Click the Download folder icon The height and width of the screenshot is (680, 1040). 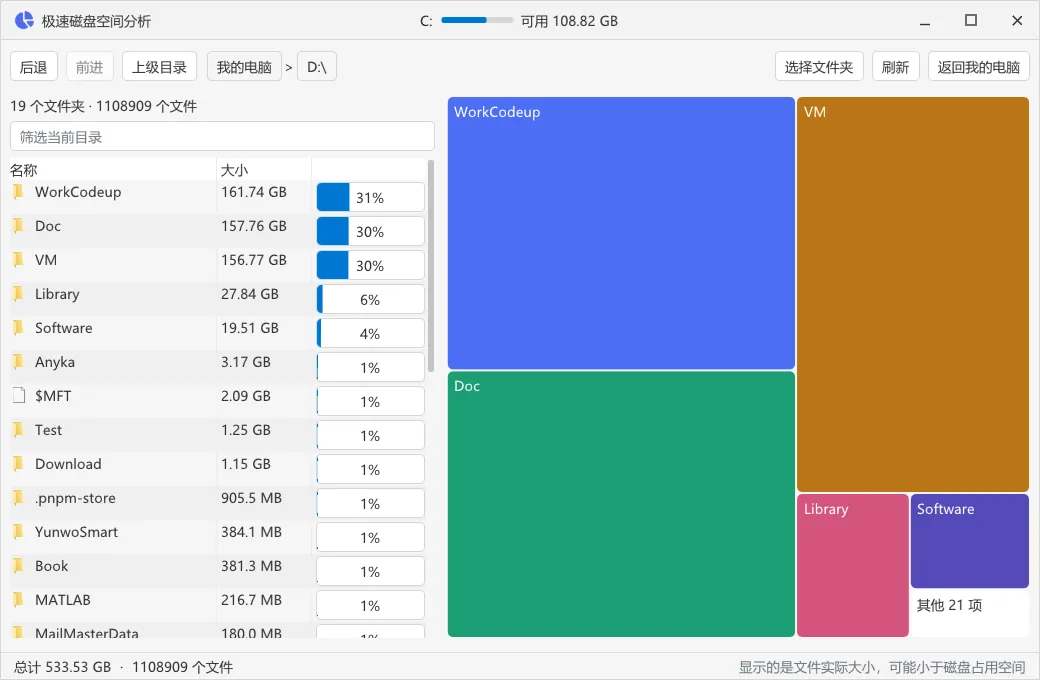[19, 464]
